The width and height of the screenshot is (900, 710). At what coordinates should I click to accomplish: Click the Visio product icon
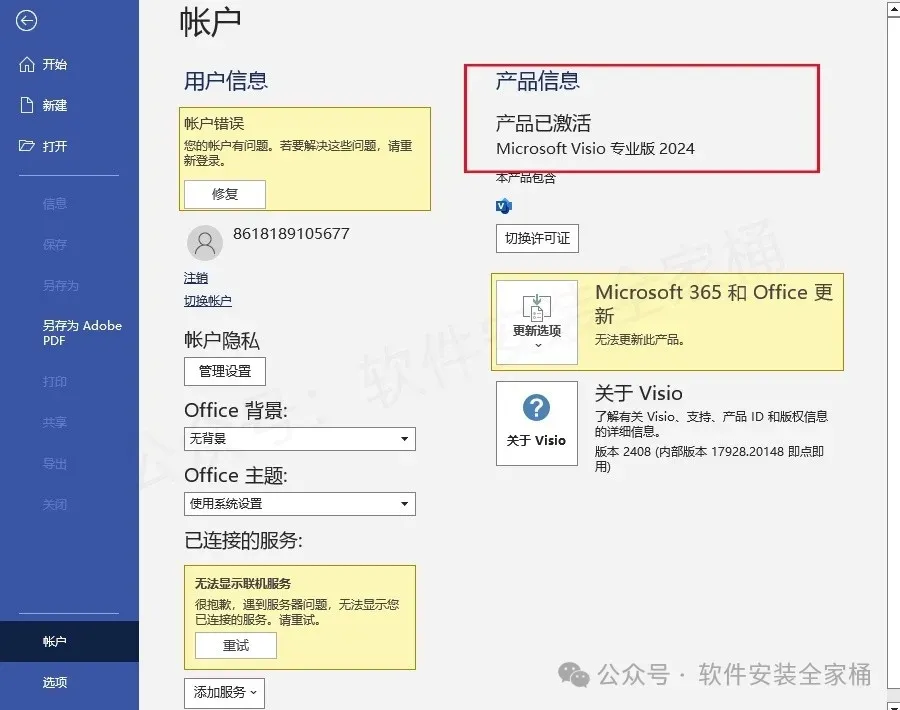pyautogui.click(x=504, y=205)
